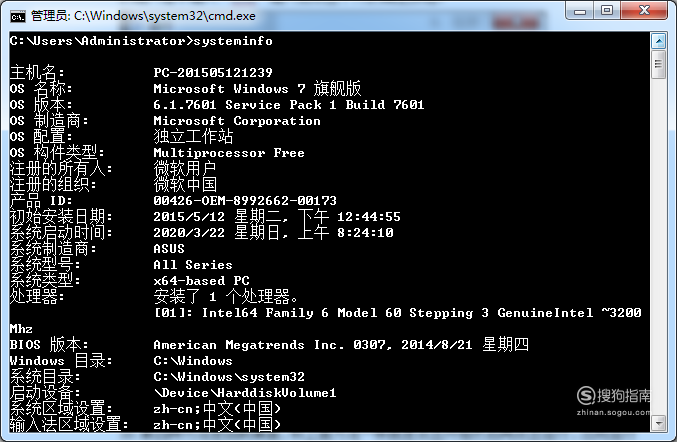Click the 初始安装日期 label
Viewport: 677px width, 442px height.
pos(61,217)
